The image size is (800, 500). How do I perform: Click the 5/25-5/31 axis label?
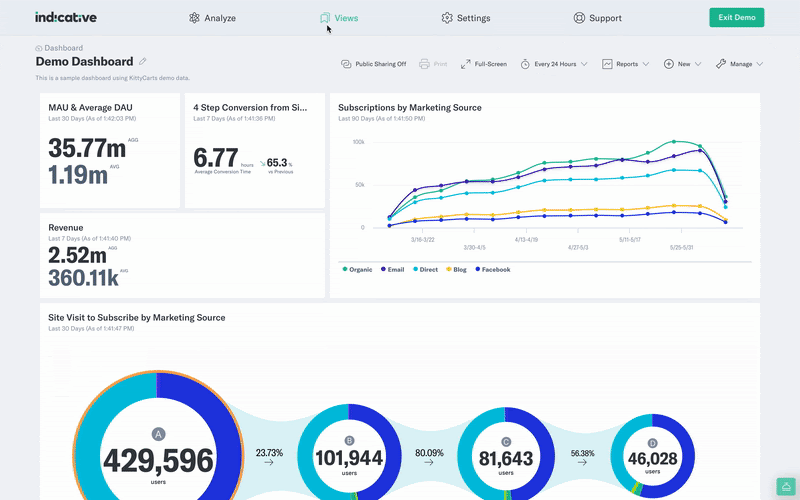pyautogui.click(x=682, y=247)
